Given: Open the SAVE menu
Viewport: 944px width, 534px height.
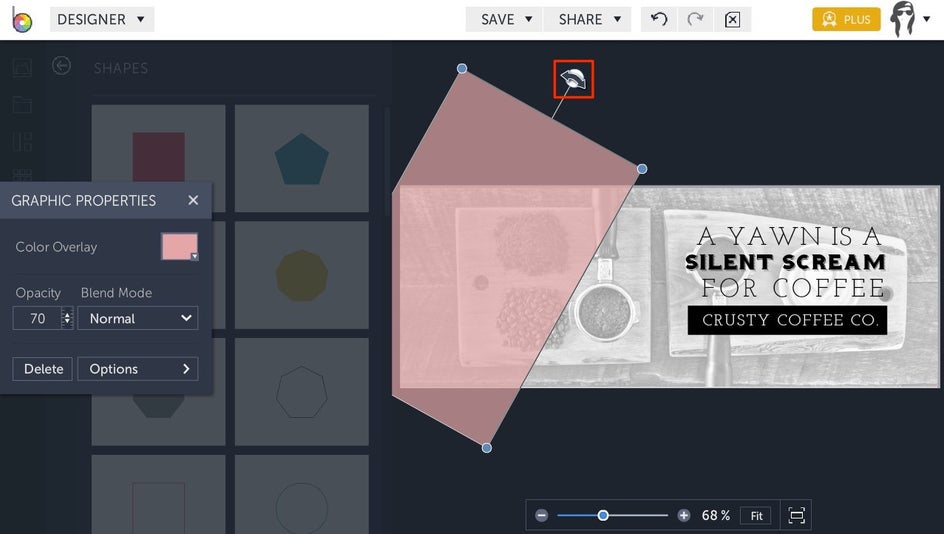Looking at the screenshot, I should click(505, 19).
